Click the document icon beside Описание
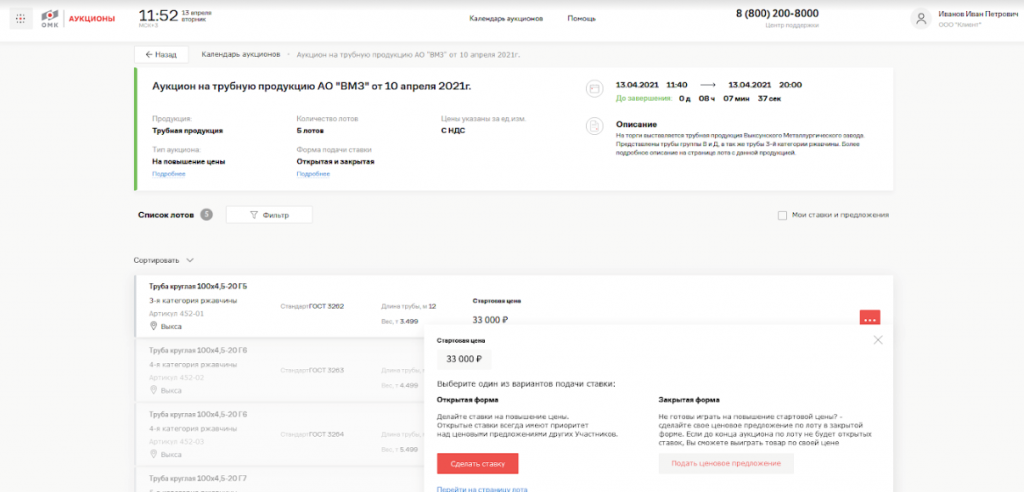This screenshot has height=492, width=1024. tap(594, 126)
